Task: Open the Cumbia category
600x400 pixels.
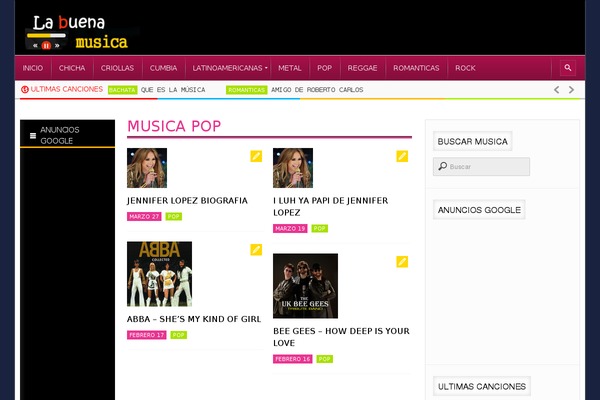Action: (163, 68)
